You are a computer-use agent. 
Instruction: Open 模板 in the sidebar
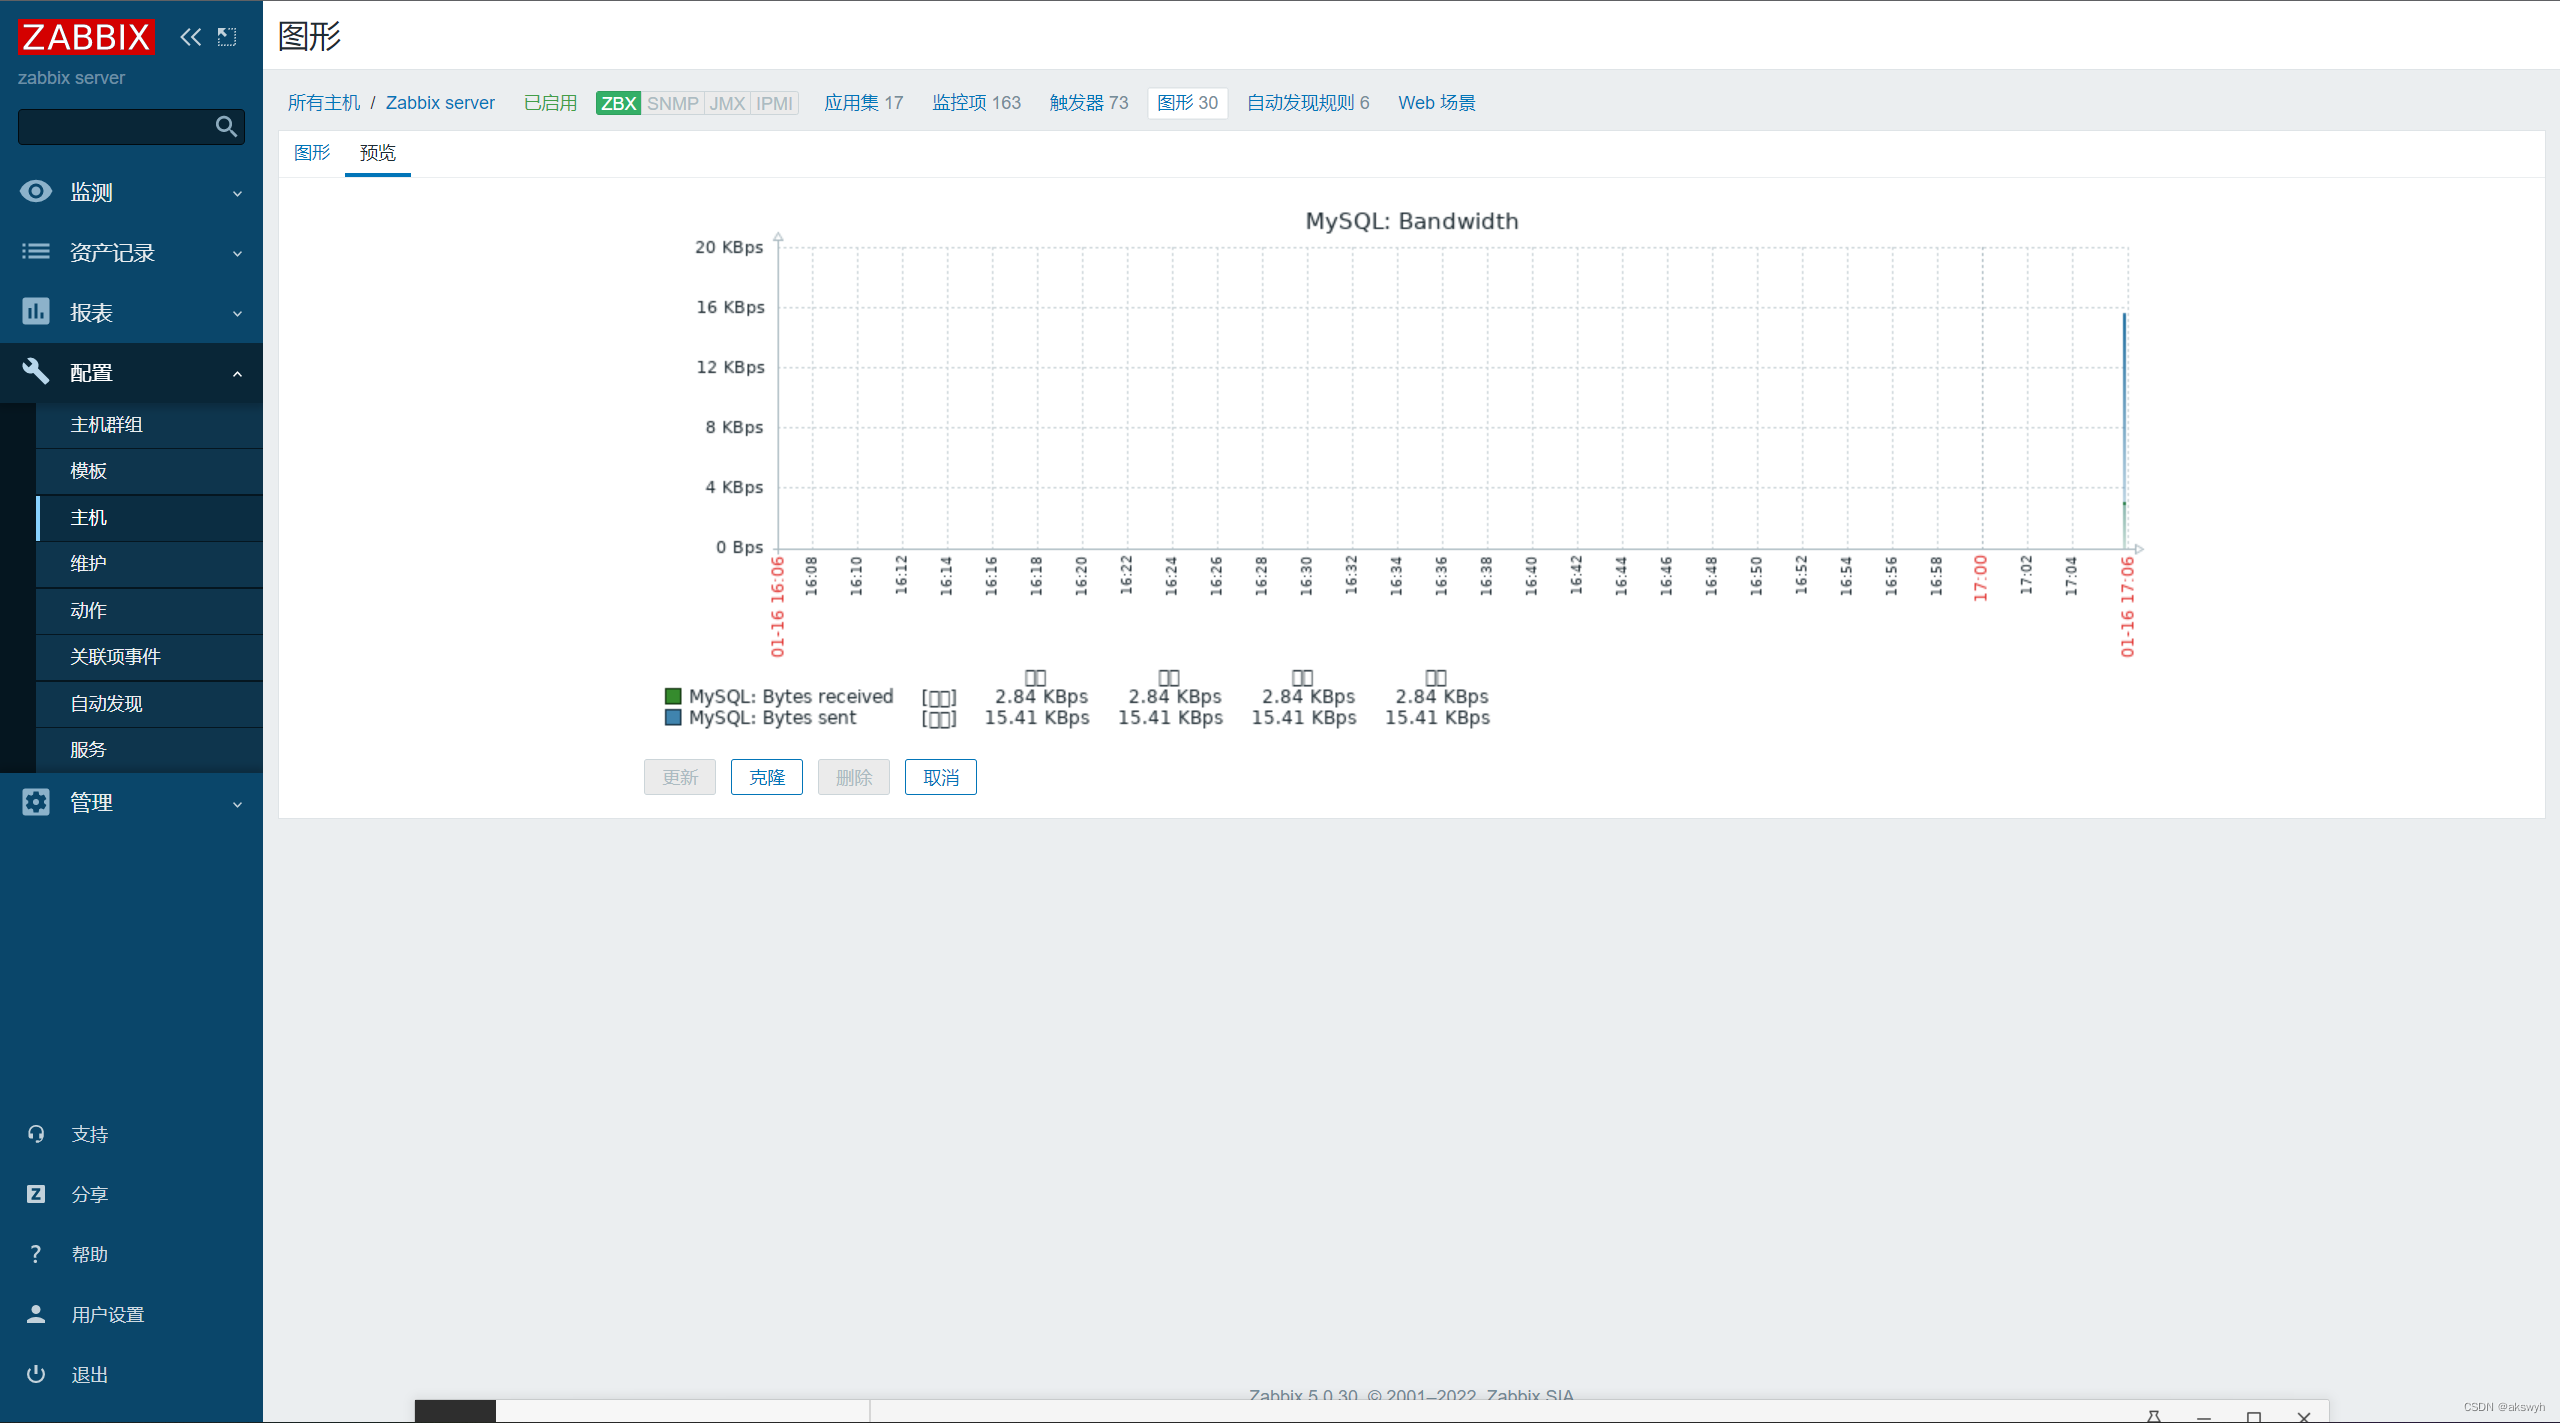click(x=150, y=471)
